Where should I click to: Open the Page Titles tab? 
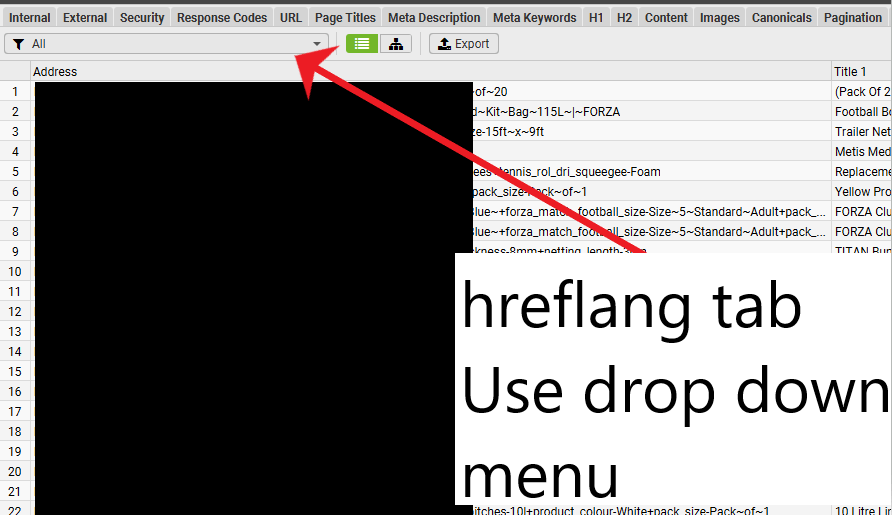coord(345,18)
